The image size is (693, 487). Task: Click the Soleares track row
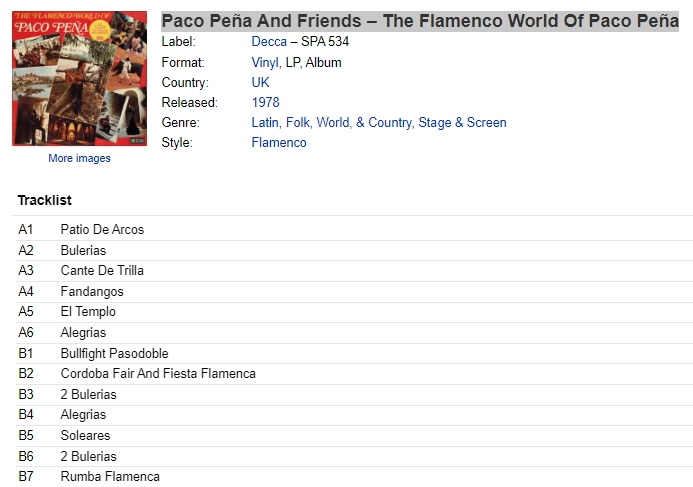point(354,436)
